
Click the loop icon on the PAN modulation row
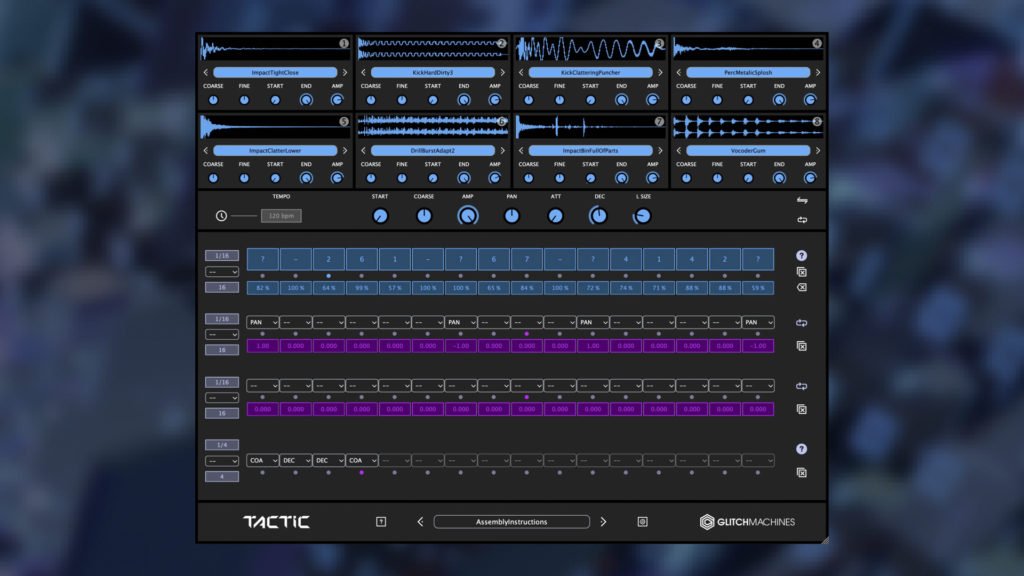click(801, 323)
